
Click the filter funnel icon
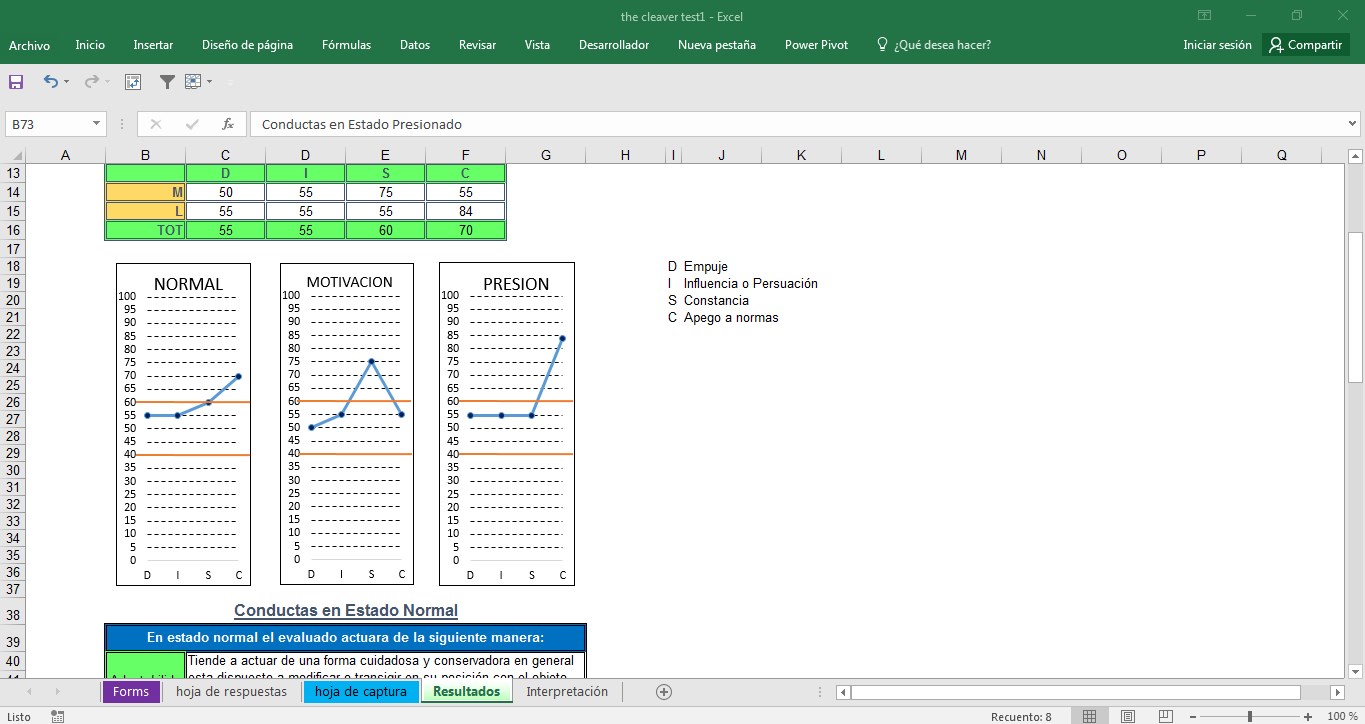tap(167, 82)
